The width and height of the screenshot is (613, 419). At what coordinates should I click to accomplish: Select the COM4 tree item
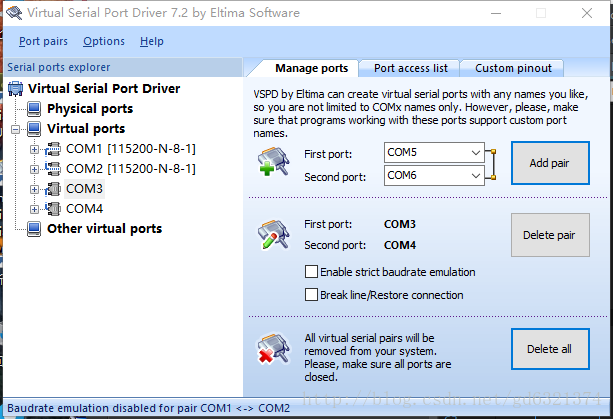click(84, 209)
